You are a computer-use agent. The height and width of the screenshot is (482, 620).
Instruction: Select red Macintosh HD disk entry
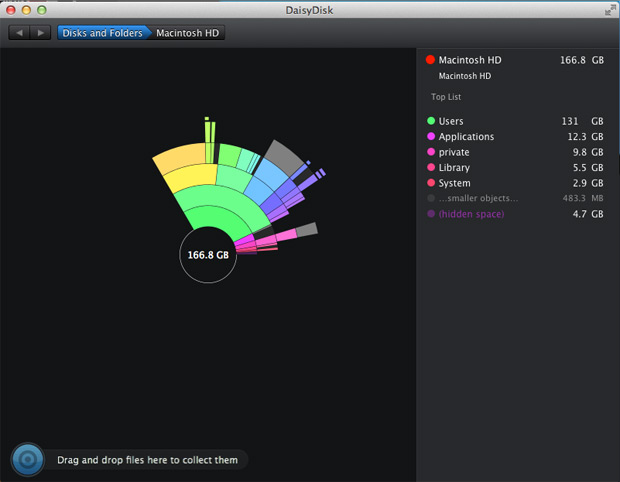click(515, 60)
